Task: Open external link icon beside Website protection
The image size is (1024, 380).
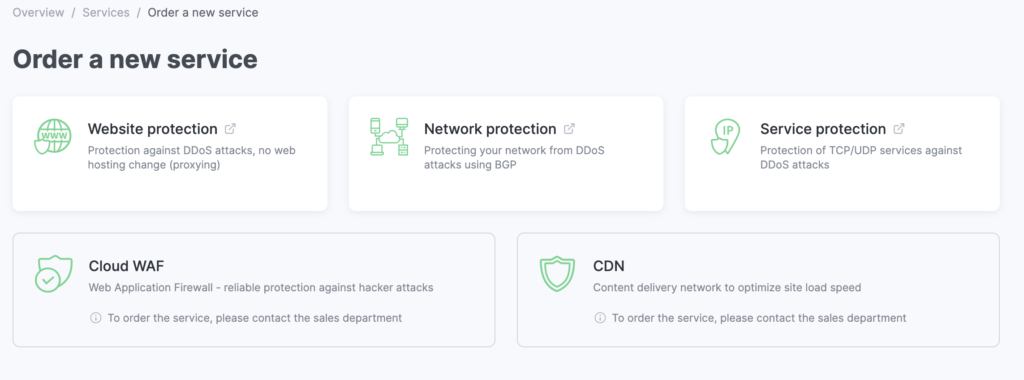Action: (x=230, y=129)
